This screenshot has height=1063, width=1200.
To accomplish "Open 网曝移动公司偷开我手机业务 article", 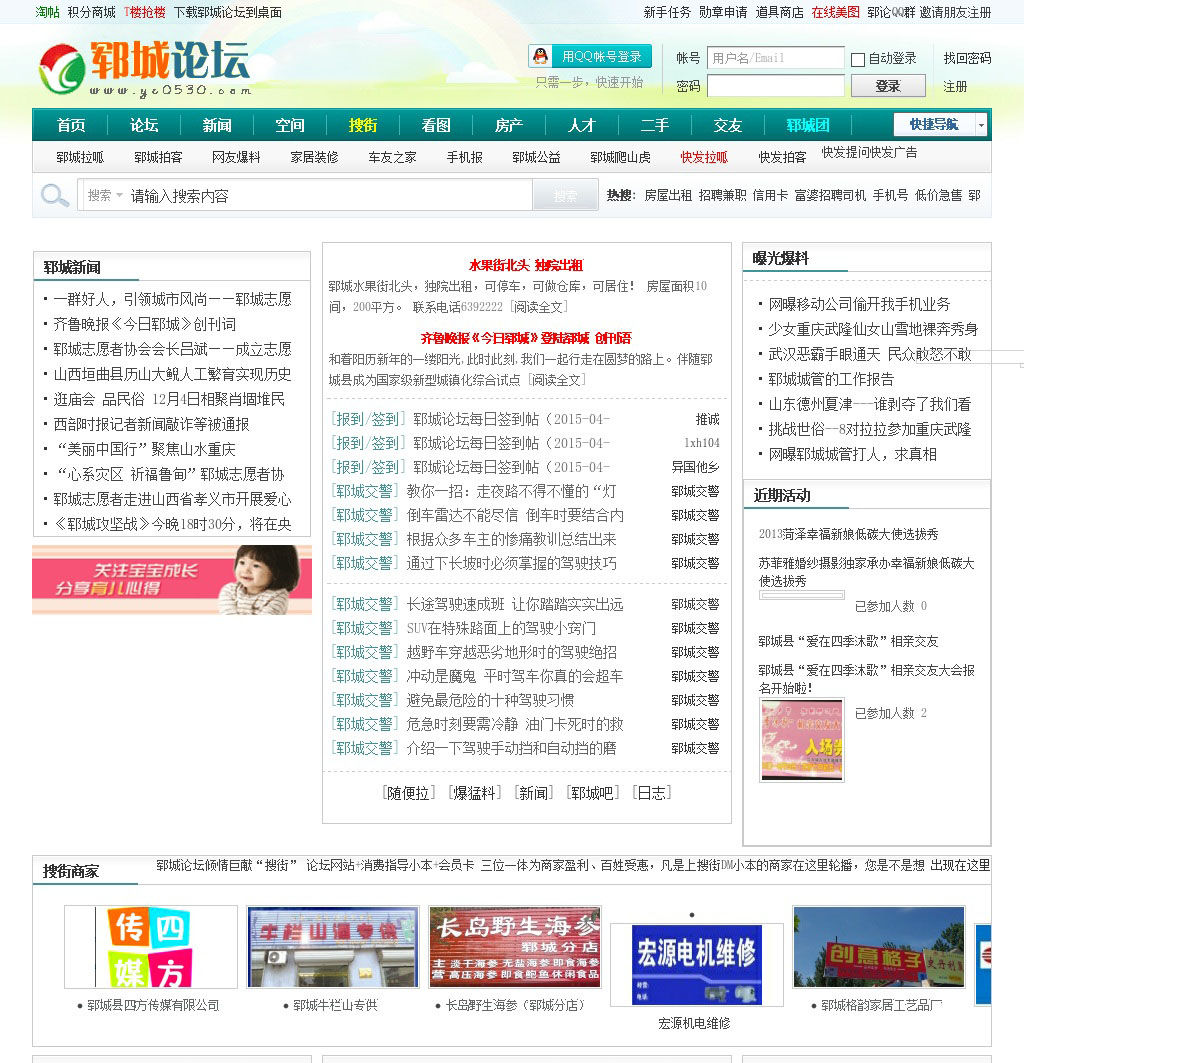I will click(859, 304).
